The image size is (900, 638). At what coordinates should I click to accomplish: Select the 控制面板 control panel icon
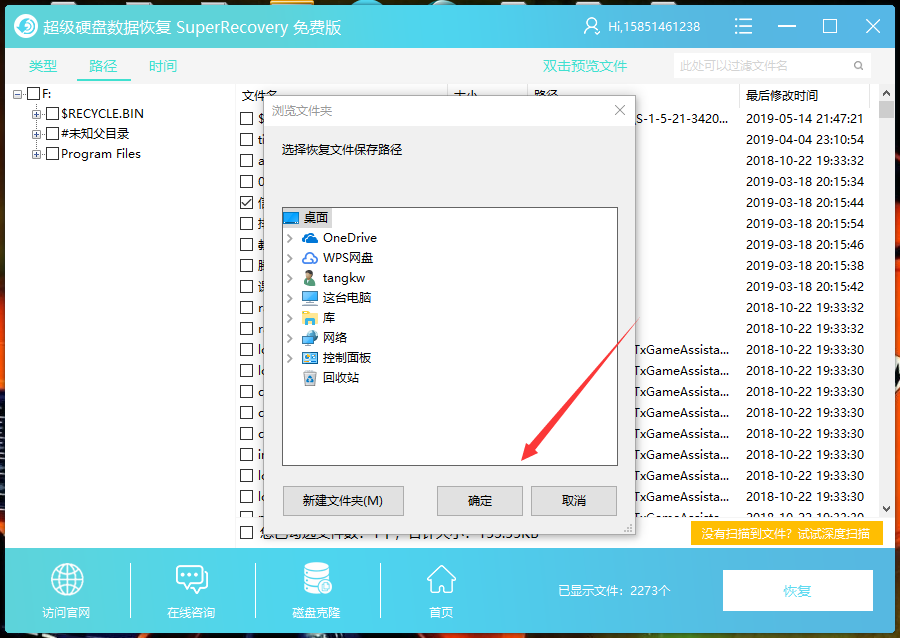pyautogui.click(x=310, y=358)
